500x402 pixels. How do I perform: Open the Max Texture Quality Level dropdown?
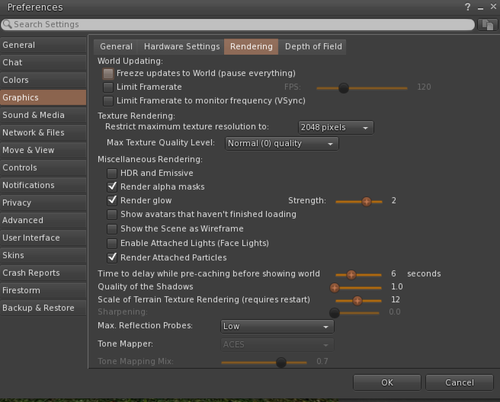(x=282, y=144)
